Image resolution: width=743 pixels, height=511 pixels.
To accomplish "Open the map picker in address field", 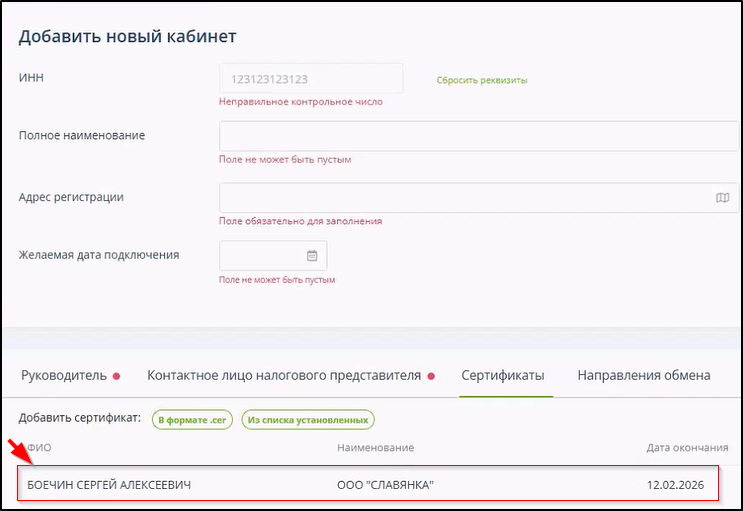I will (x=722, y=198).
